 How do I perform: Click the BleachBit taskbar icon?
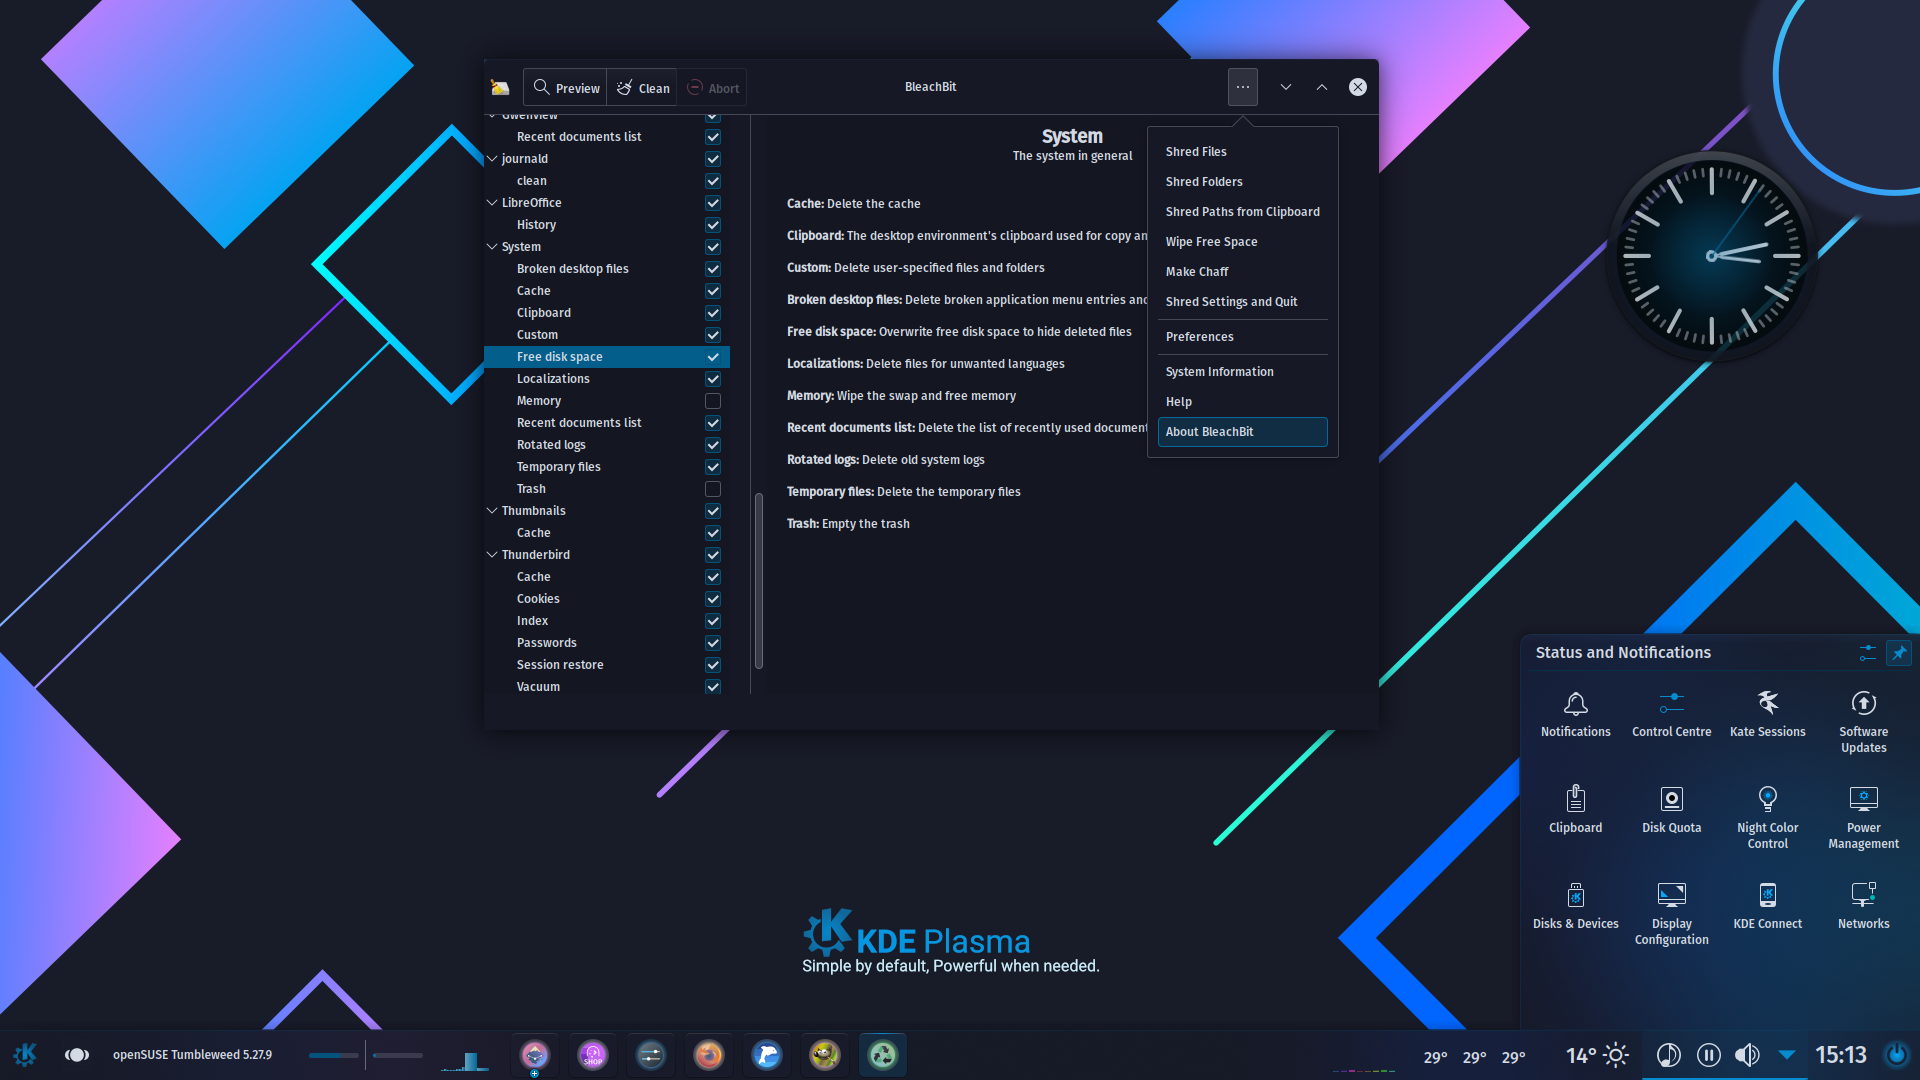tap(882, 1055)
